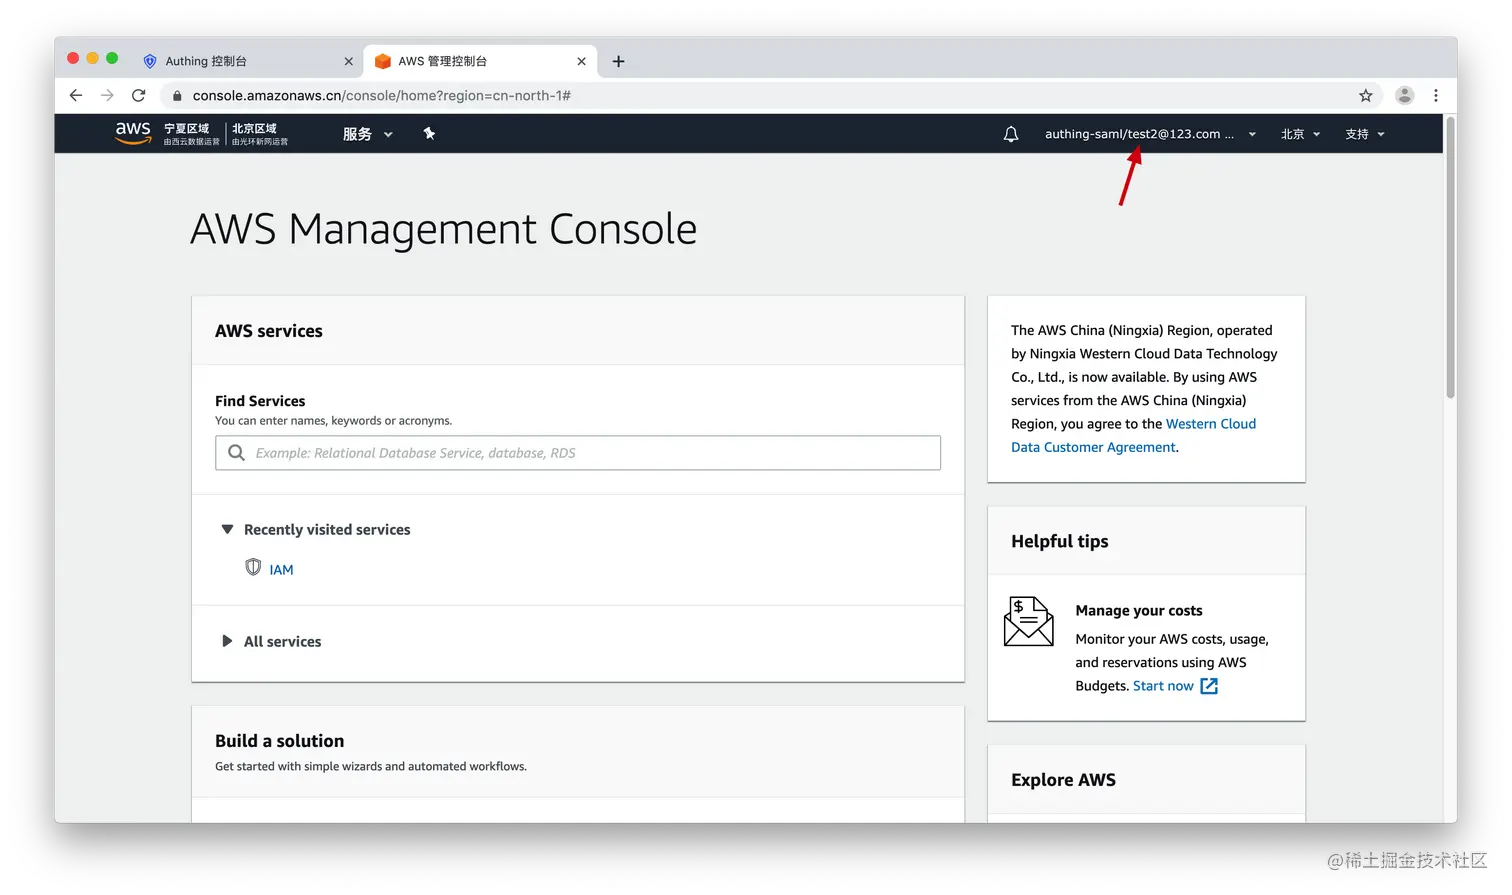The image size is (1512, 895).
Task: Click the Manage your costs envelope icon
Action: 1028,621
